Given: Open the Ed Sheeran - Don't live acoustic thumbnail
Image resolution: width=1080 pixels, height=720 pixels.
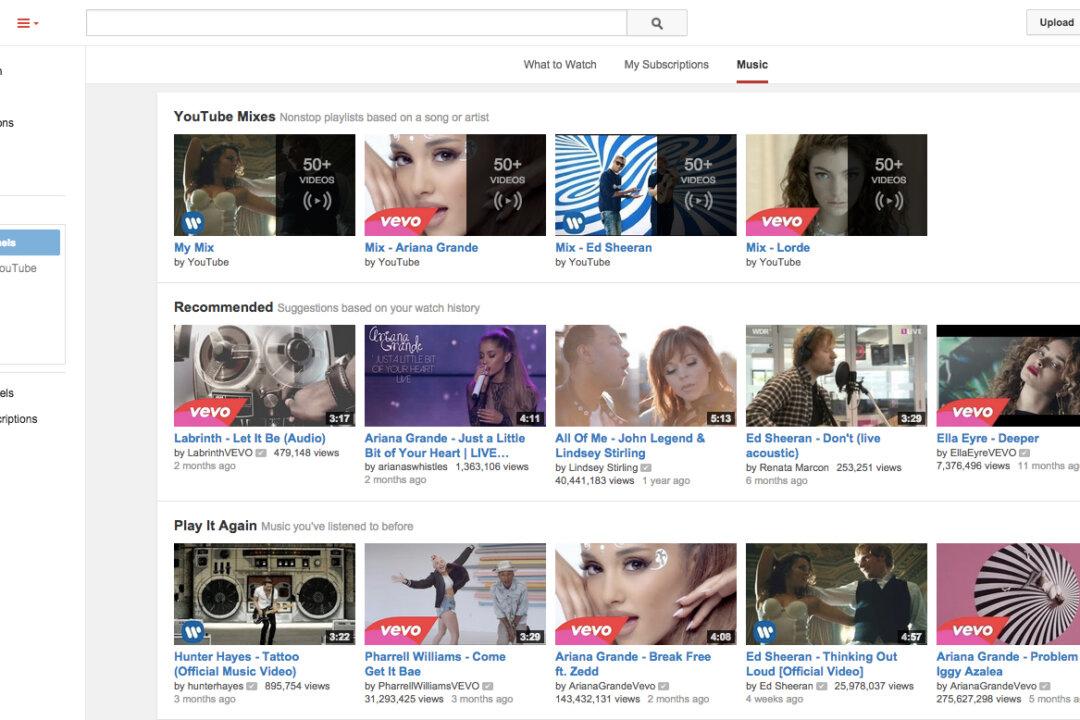Looking at the screenshot, I should [x=834, y=373].
